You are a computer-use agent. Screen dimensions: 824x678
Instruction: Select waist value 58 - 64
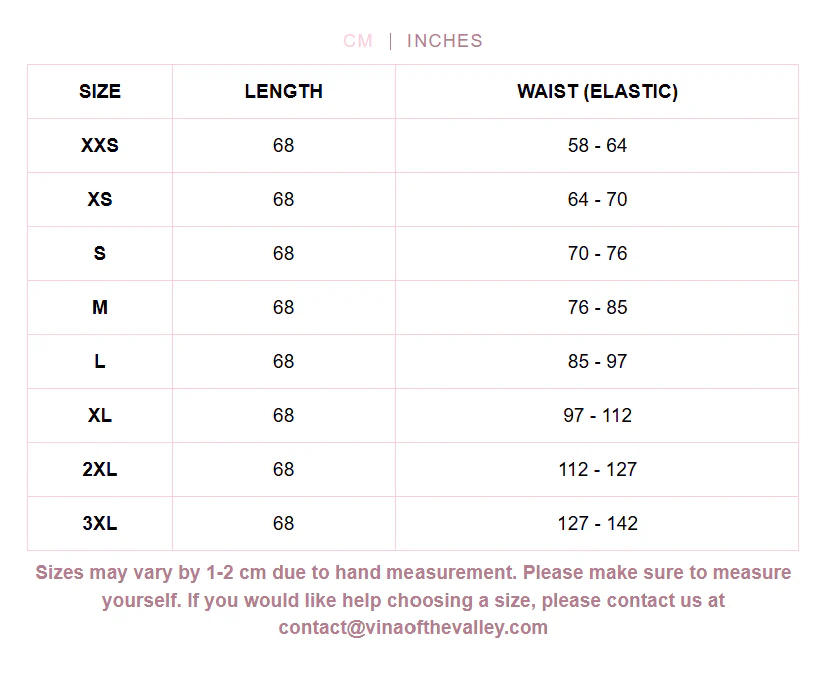coord(598,146)
